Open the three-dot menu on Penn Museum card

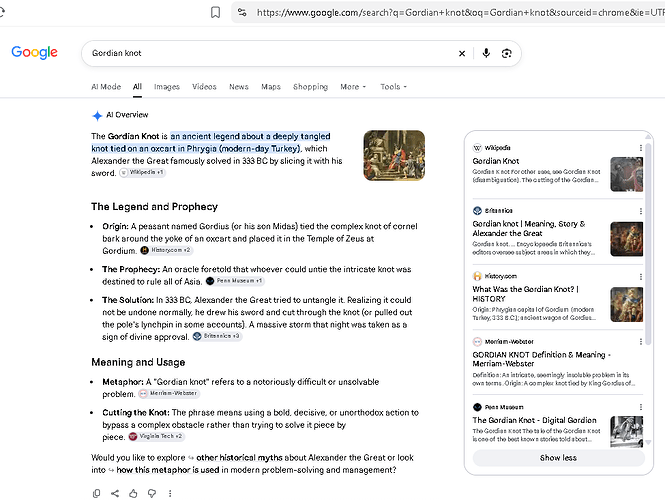(x=640, y=407)
